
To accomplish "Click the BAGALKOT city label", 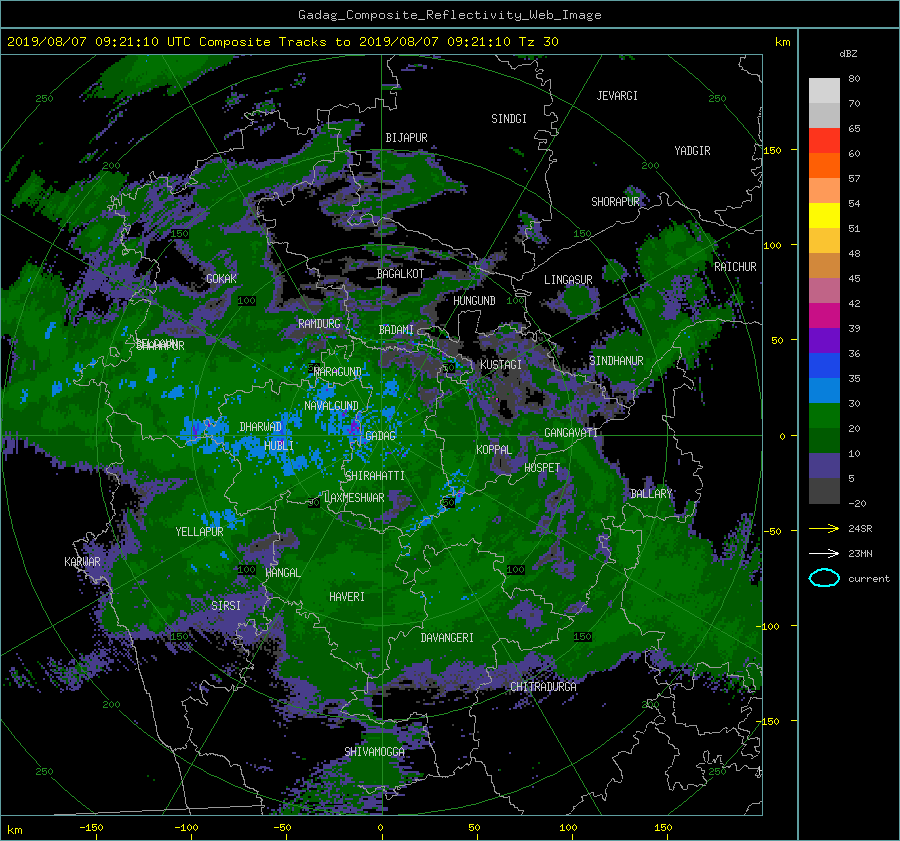I will (x=400, y=274).
